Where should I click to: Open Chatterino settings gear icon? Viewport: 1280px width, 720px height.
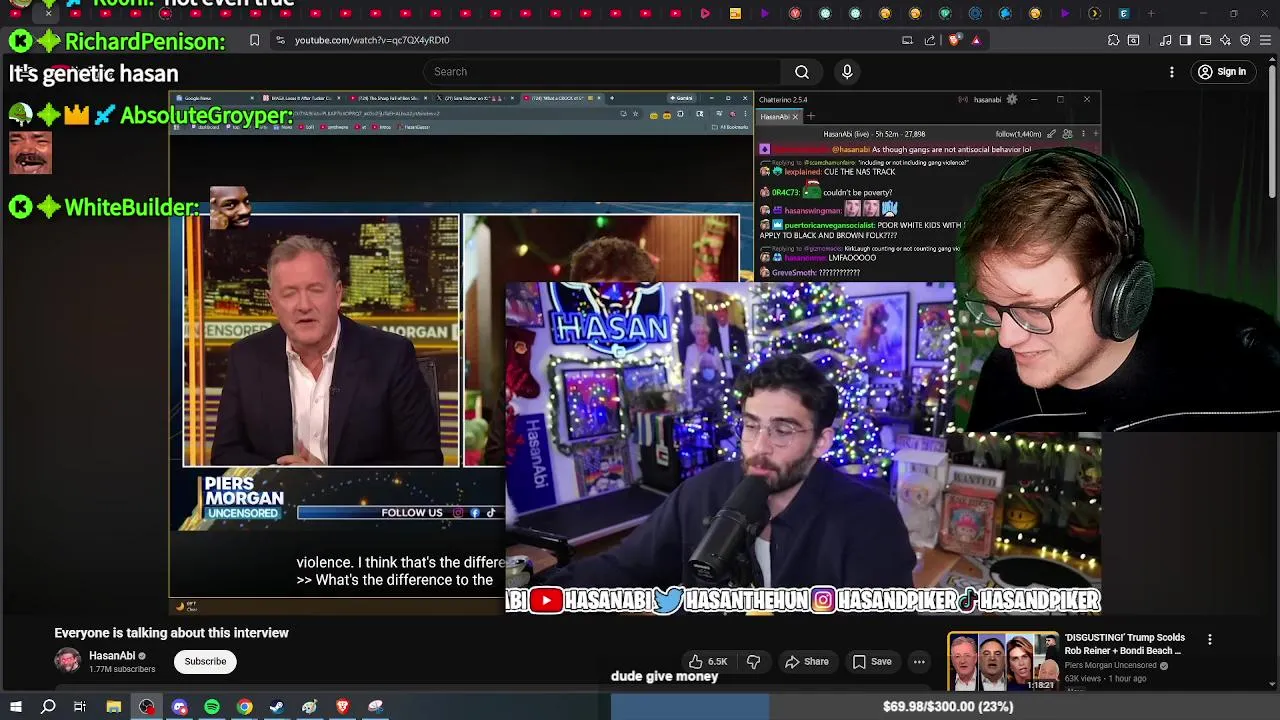[x=1012, y=99]
